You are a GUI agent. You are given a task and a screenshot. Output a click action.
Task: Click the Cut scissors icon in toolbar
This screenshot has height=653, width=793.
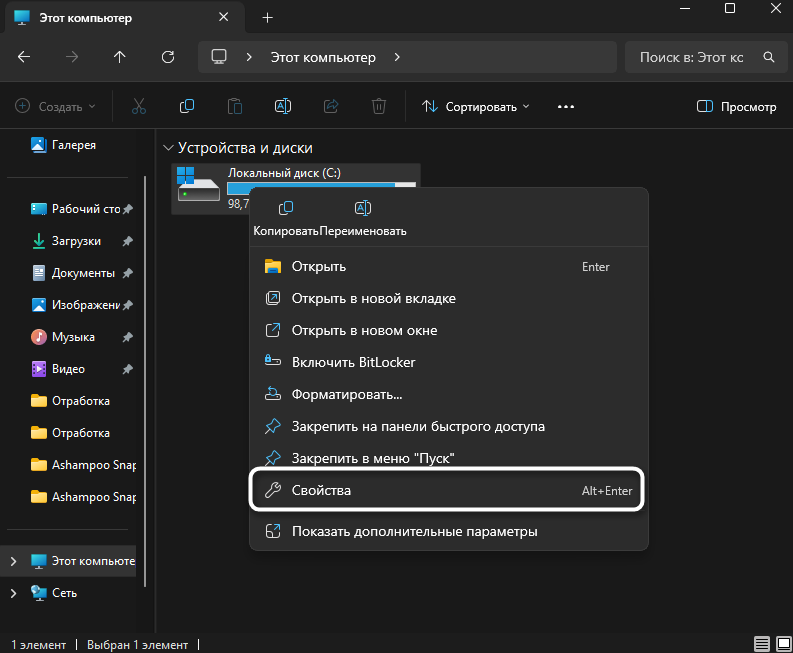pos(139,106)
